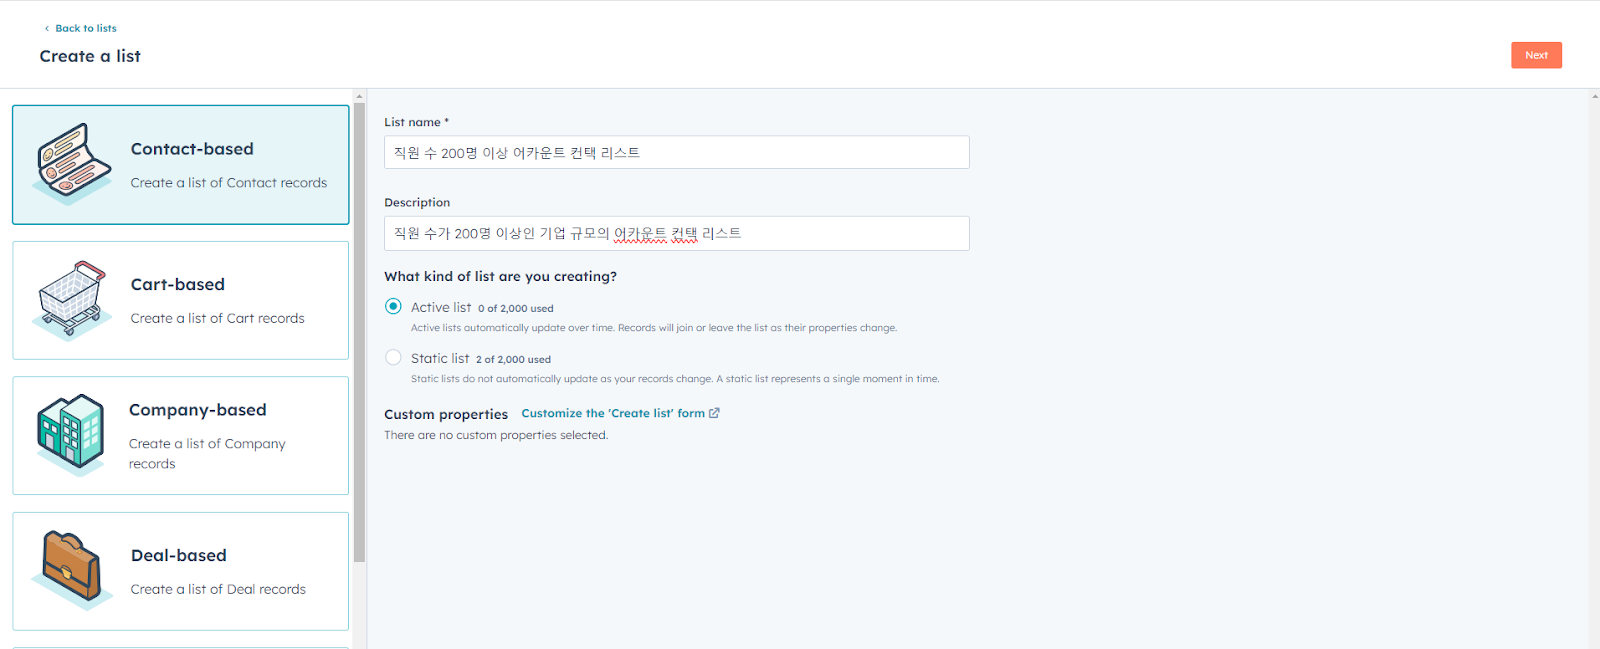The height and width of the screenshot is (649, 1600).
Task: Click the 'Custom properties' heading
Action: click(x=446, y=414)
